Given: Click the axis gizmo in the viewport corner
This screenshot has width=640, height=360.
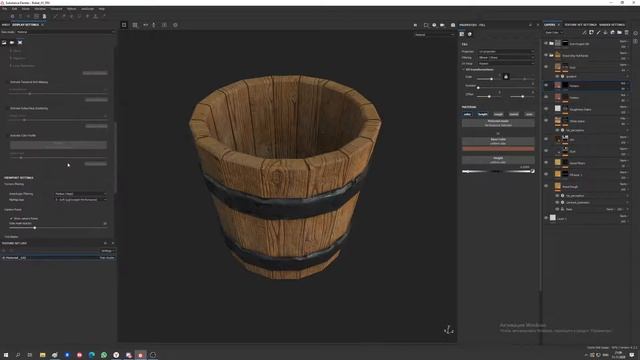Looking at the screenshot, I should pyautogui.click(x=449, y=329).
